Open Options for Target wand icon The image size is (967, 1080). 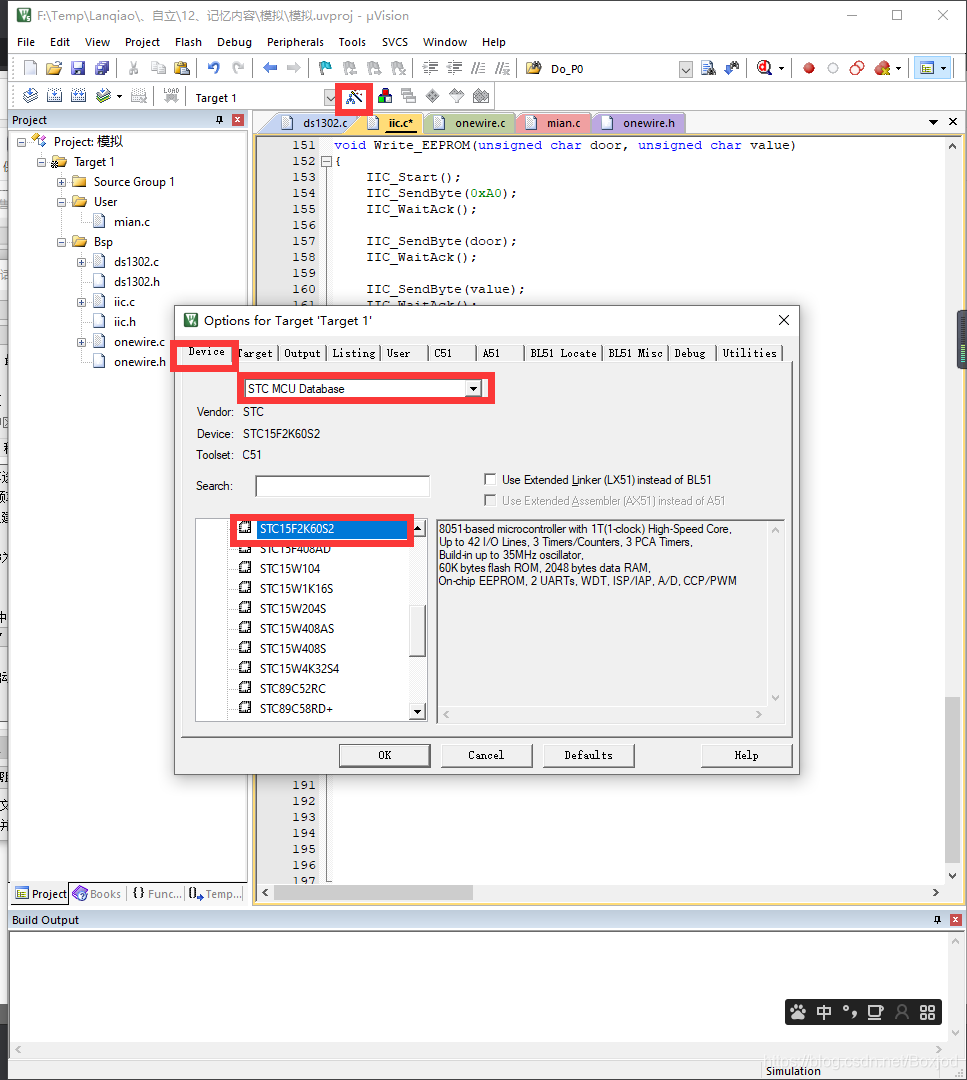click(354, 97)
